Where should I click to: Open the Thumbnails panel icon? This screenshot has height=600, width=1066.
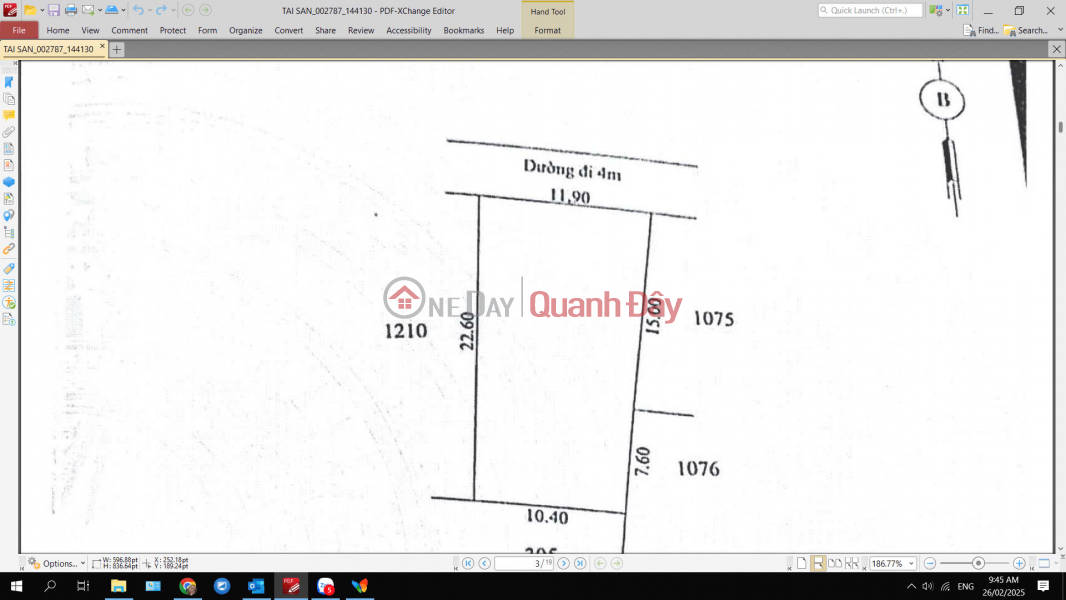9,99
